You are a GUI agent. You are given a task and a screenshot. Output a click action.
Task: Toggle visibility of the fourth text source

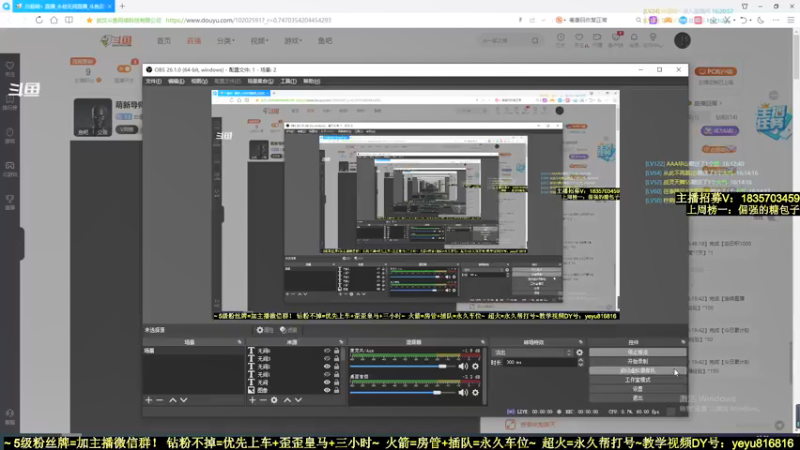click(327, 374)
